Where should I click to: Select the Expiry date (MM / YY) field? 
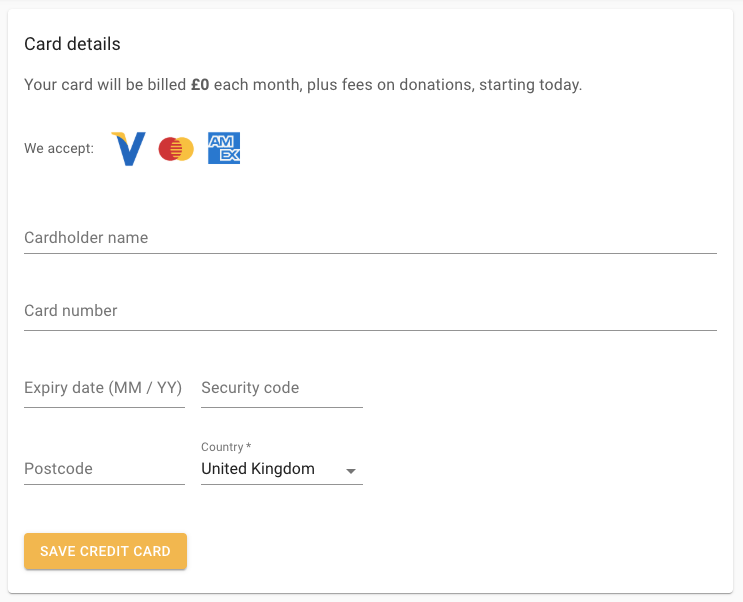coord(104,388)
